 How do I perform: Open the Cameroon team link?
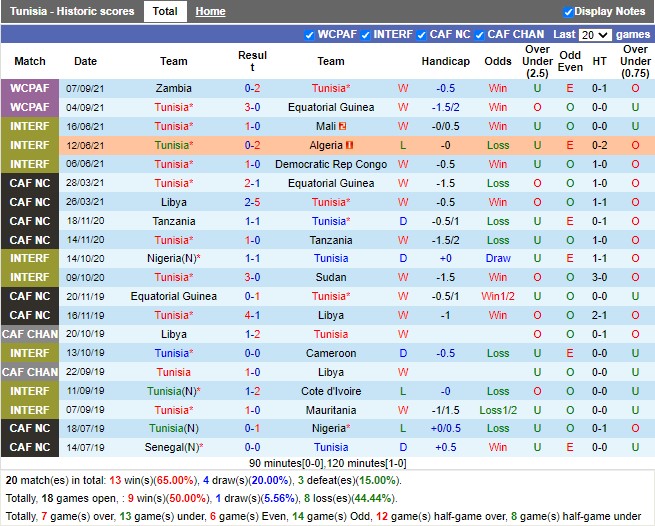click(x=331, y=353)
